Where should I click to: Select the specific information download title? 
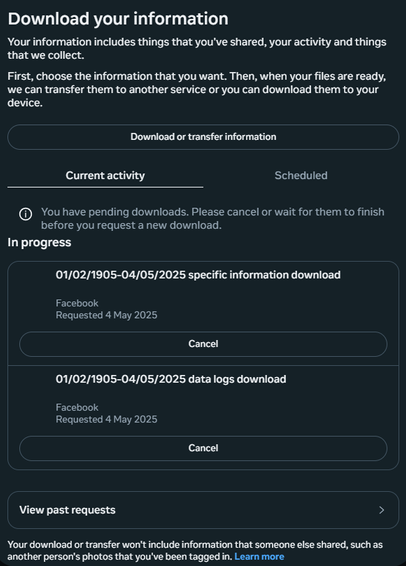tap(198, 275)
